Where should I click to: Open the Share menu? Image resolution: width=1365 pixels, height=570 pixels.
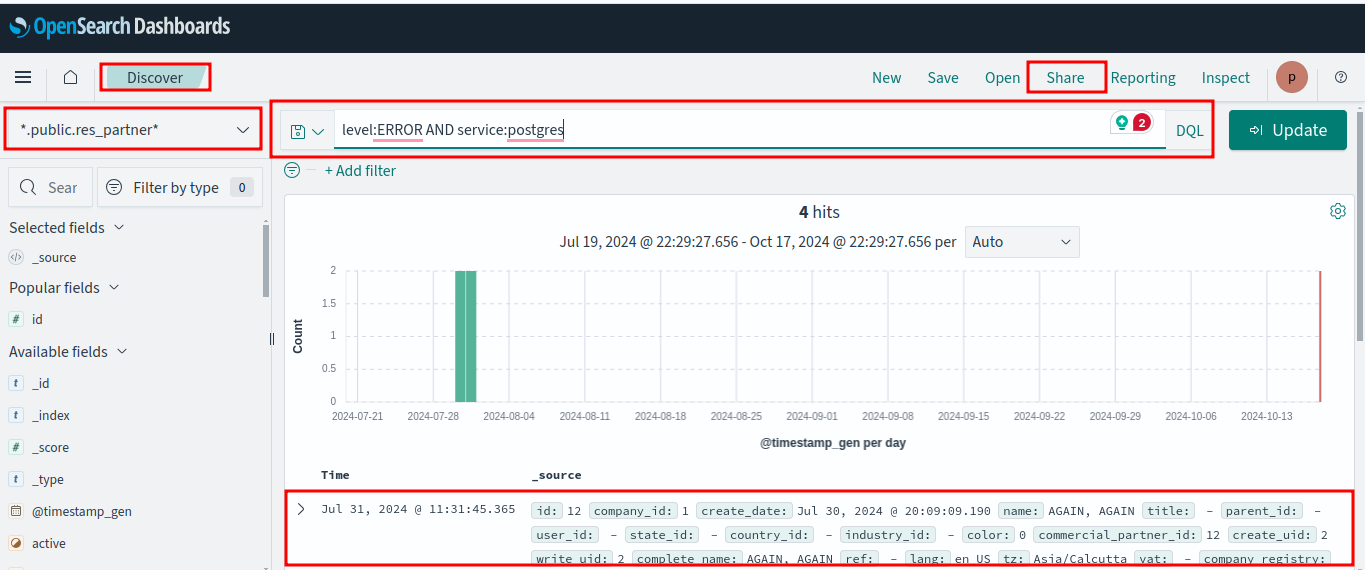1065,78
